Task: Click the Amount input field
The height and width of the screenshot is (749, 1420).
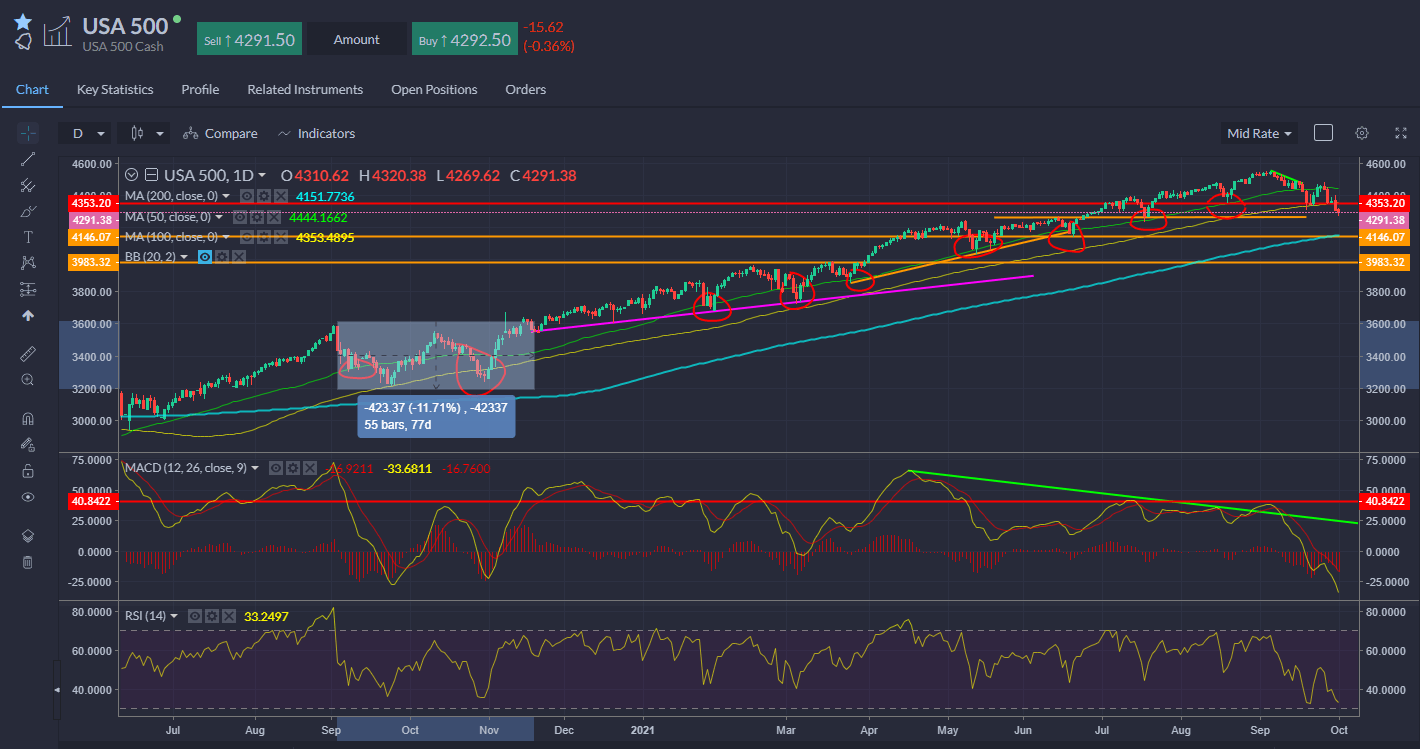Action: pos(357,40)
